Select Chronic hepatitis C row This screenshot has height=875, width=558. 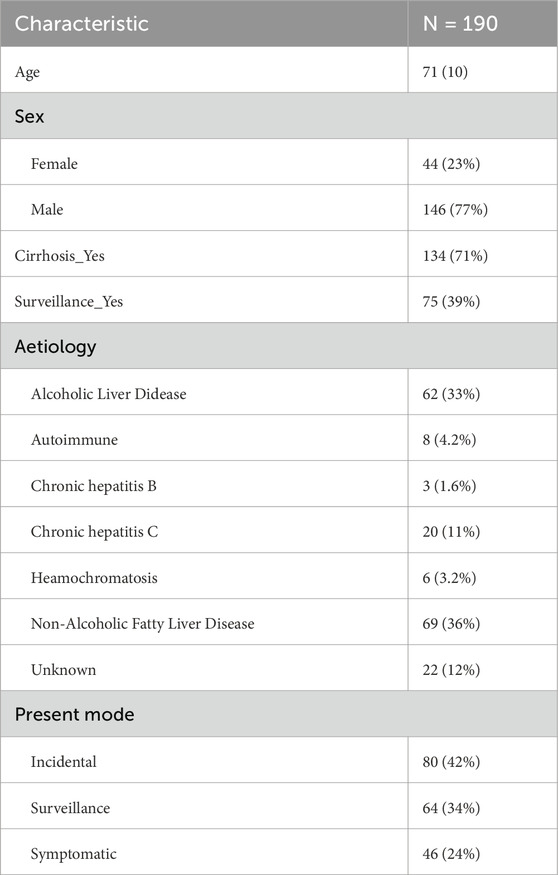point(279,530)
